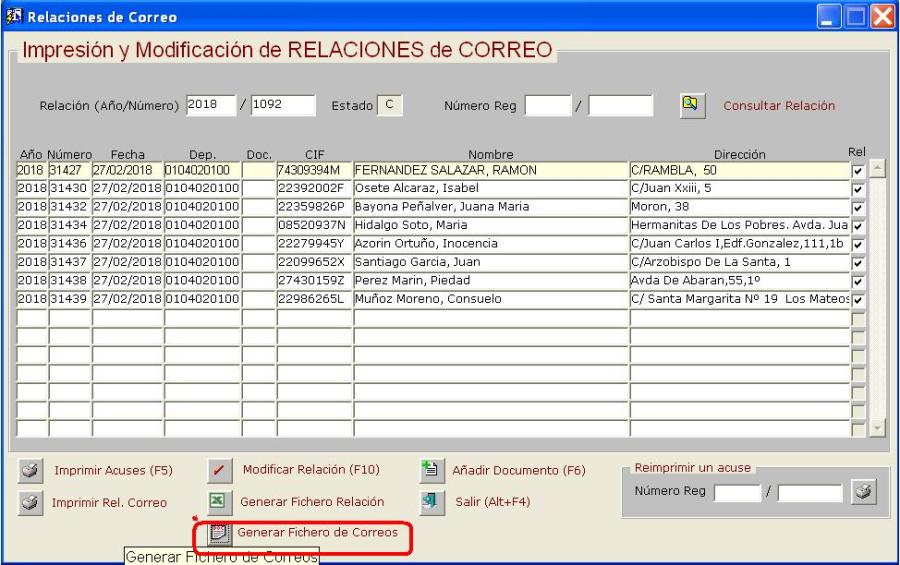Viewport: 900px width, 565px height.
Task: Click the Generar Fichero de Correos label
Action: (317, 533)
